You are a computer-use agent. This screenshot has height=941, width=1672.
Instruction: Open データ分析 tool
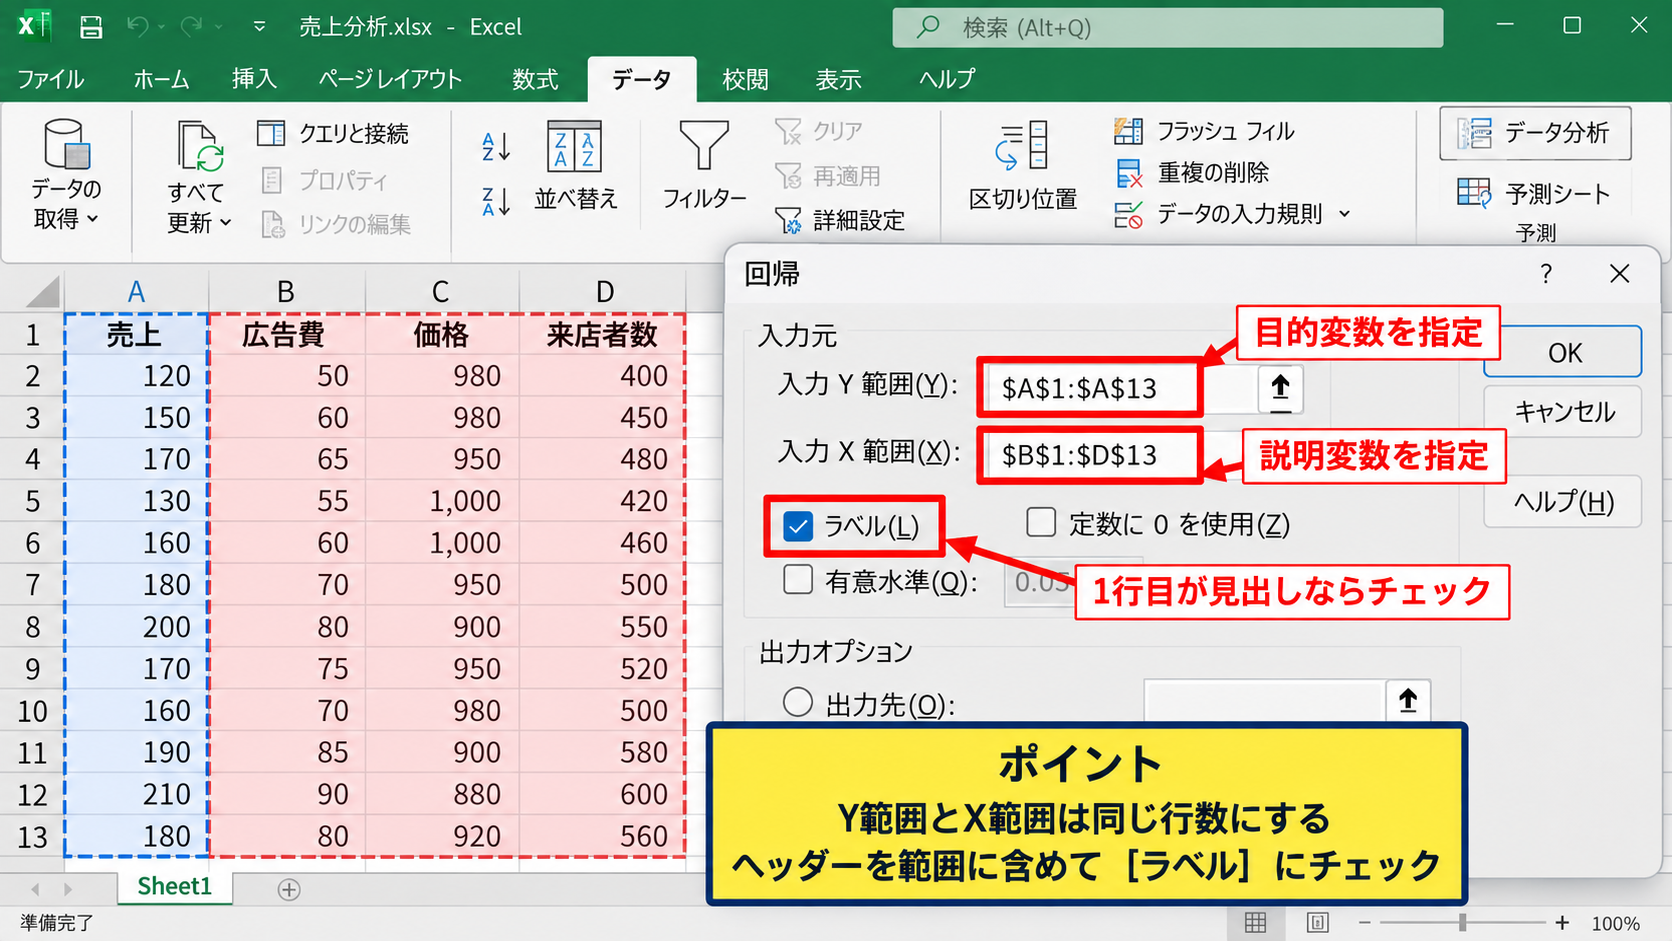click(x=1535, y=133)
